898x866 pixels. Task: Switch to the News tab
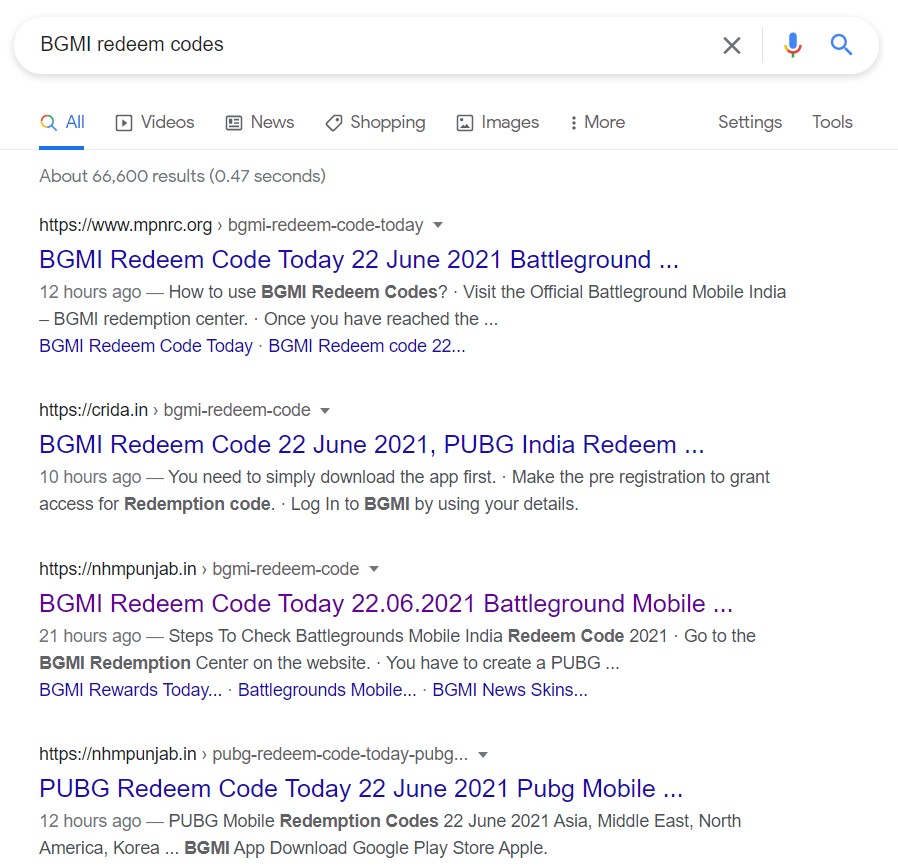tap(259, 122)
